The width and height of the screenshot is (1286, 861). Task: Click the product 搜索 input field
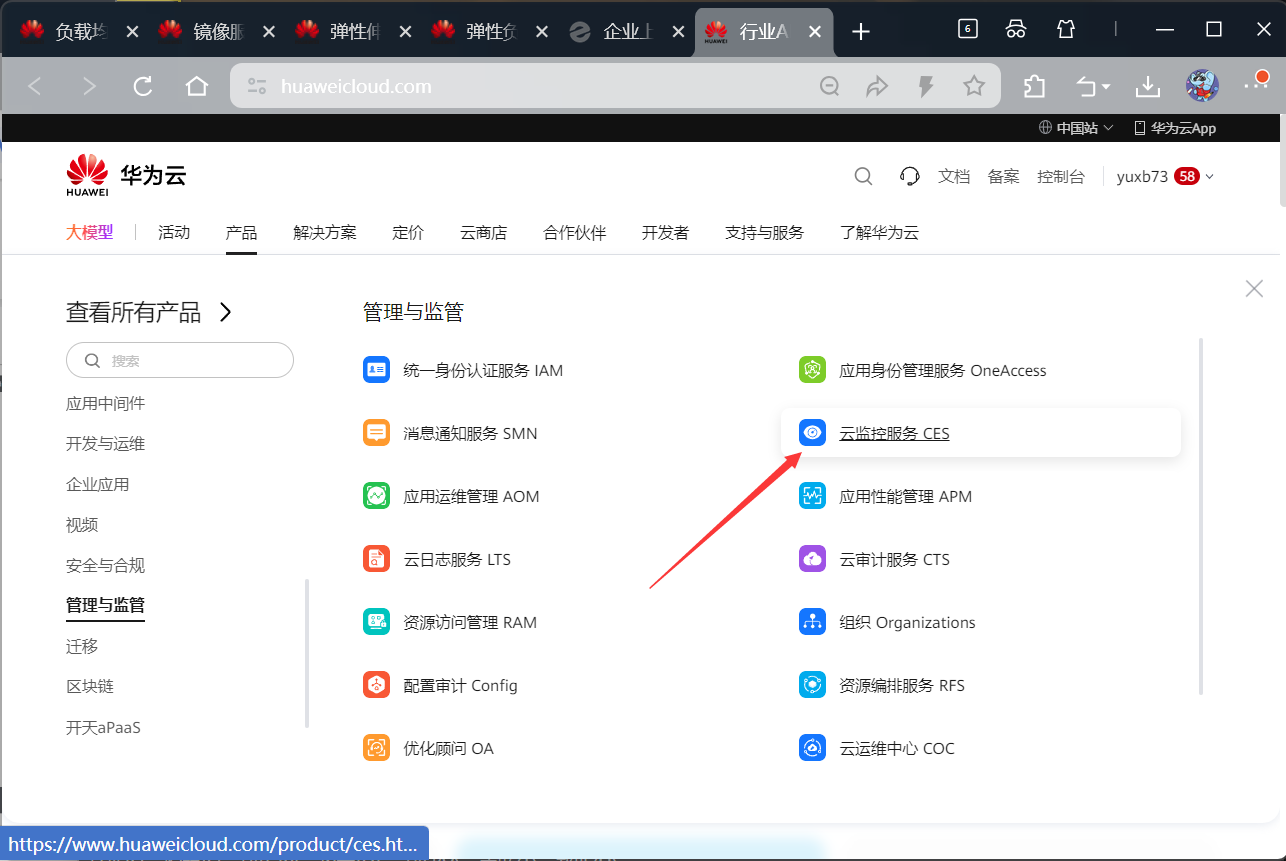tap(180, 360)
